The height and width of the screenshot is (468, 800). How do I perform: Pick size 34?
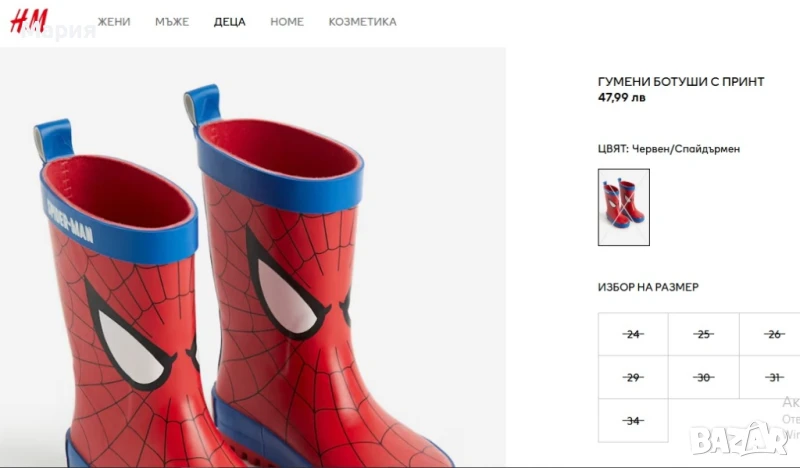point(632,421)
